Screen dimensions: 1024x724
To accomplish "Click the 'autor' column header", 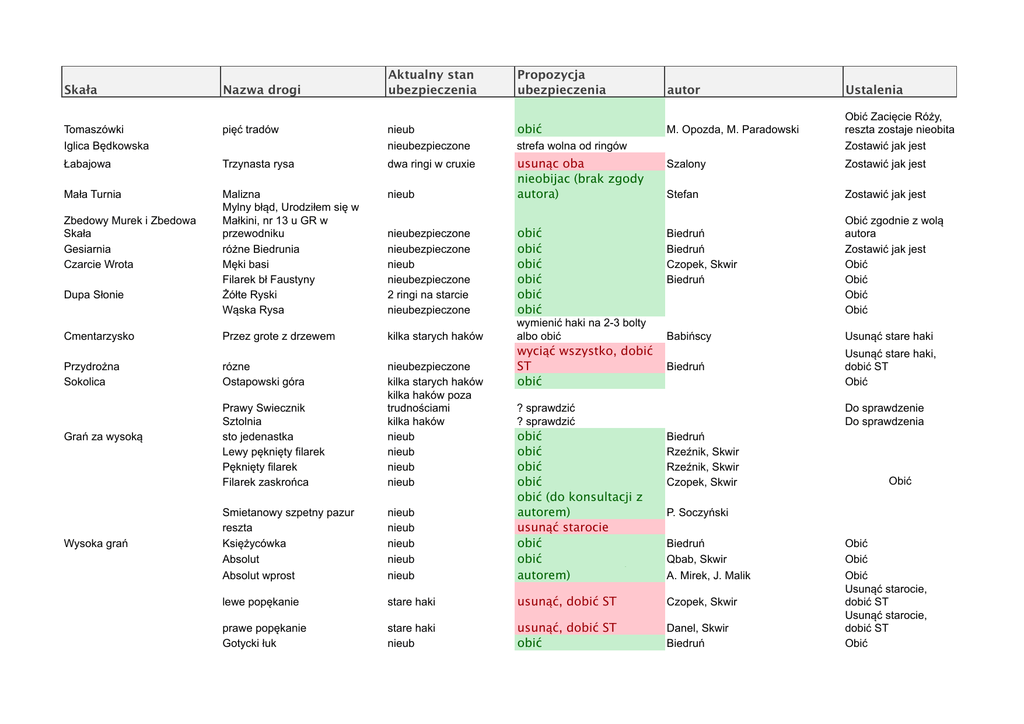I will pyautogui.click(x=684, y=89).
